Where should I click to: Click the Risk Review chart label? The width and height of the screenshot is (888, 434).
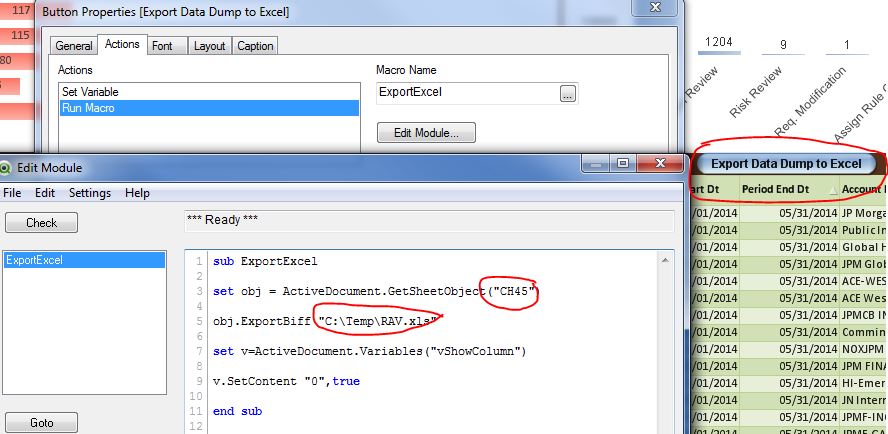click(x=755, y=92)
